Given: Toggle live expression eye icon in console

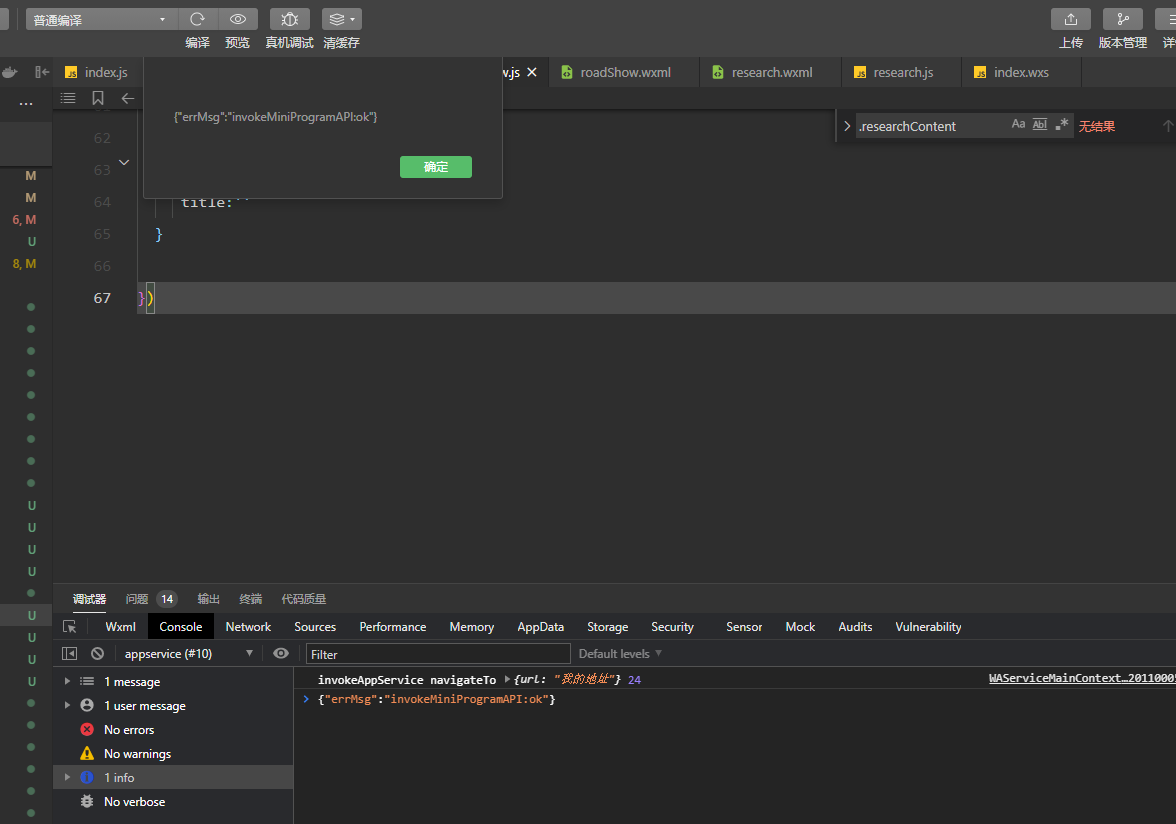Looking at the screenshot, I should (281, 654).
